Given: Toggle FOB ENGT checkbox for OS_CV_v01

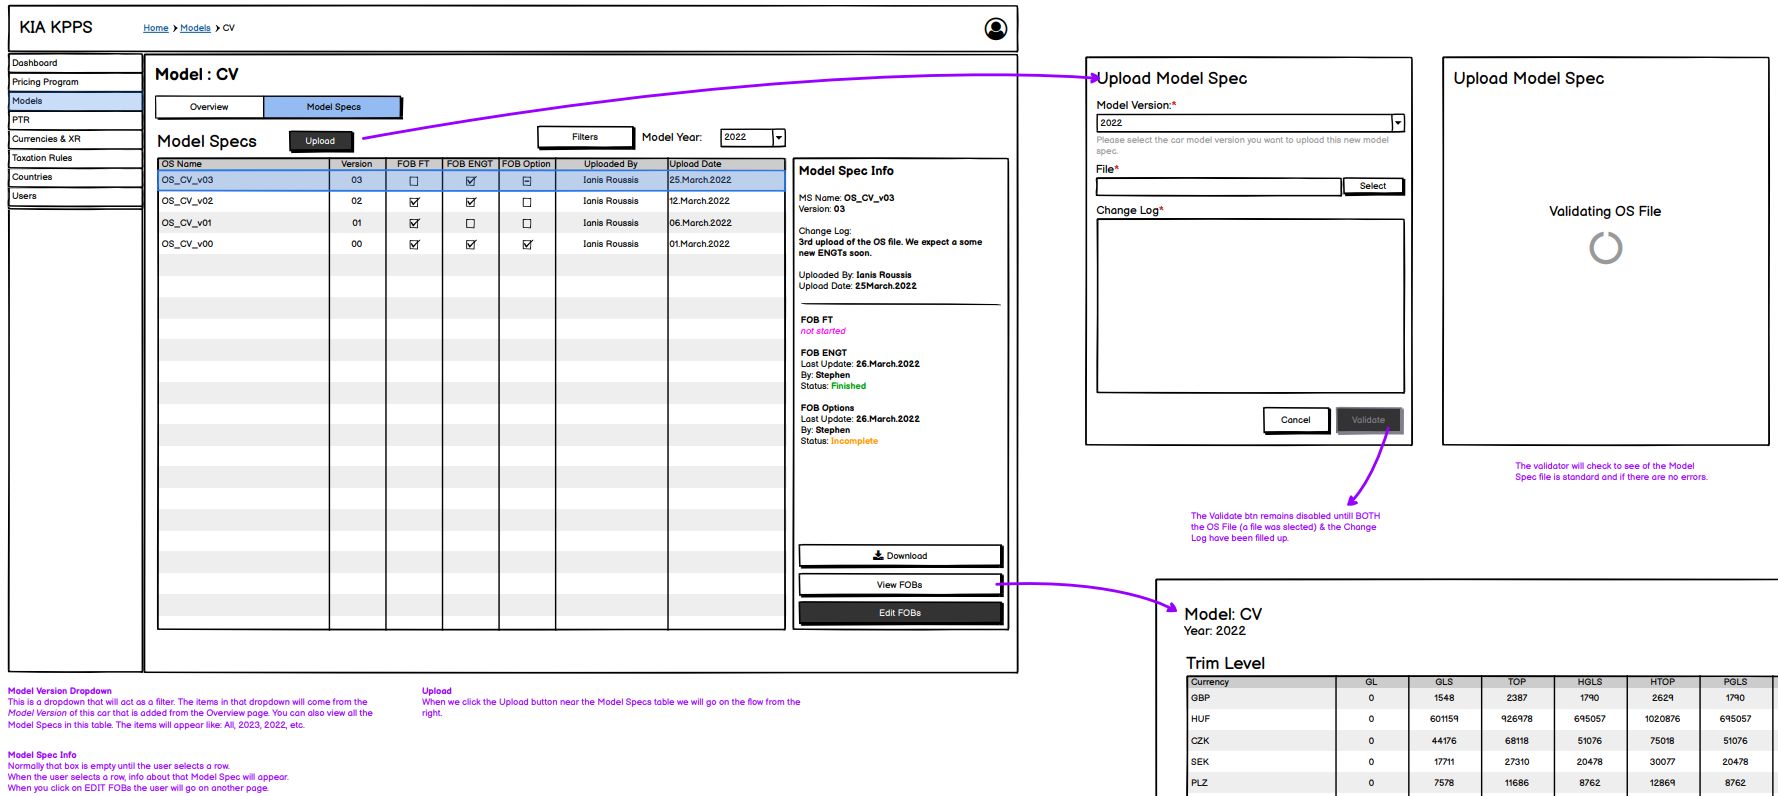Looking at the screenshot, I should (x=471, y=223).
